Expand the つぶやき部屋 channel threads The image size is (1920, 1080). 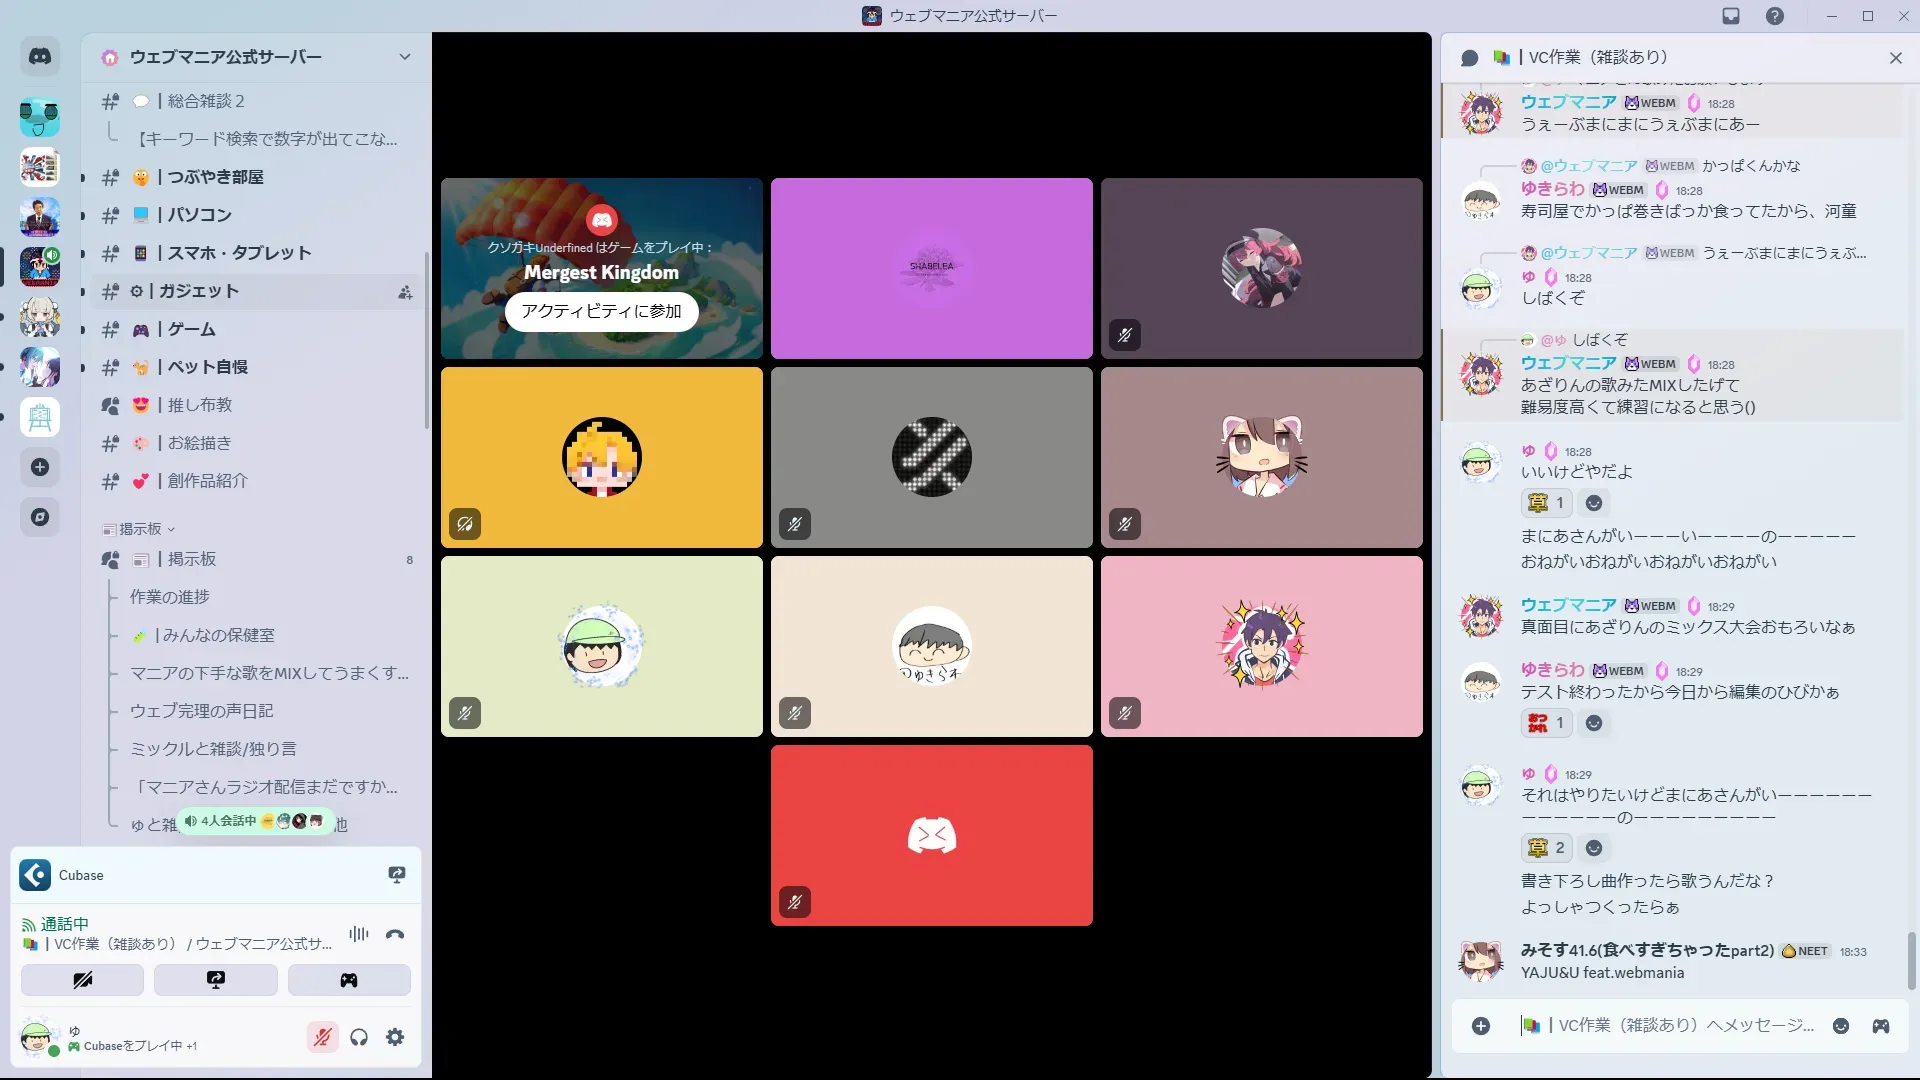click(83, 178)
